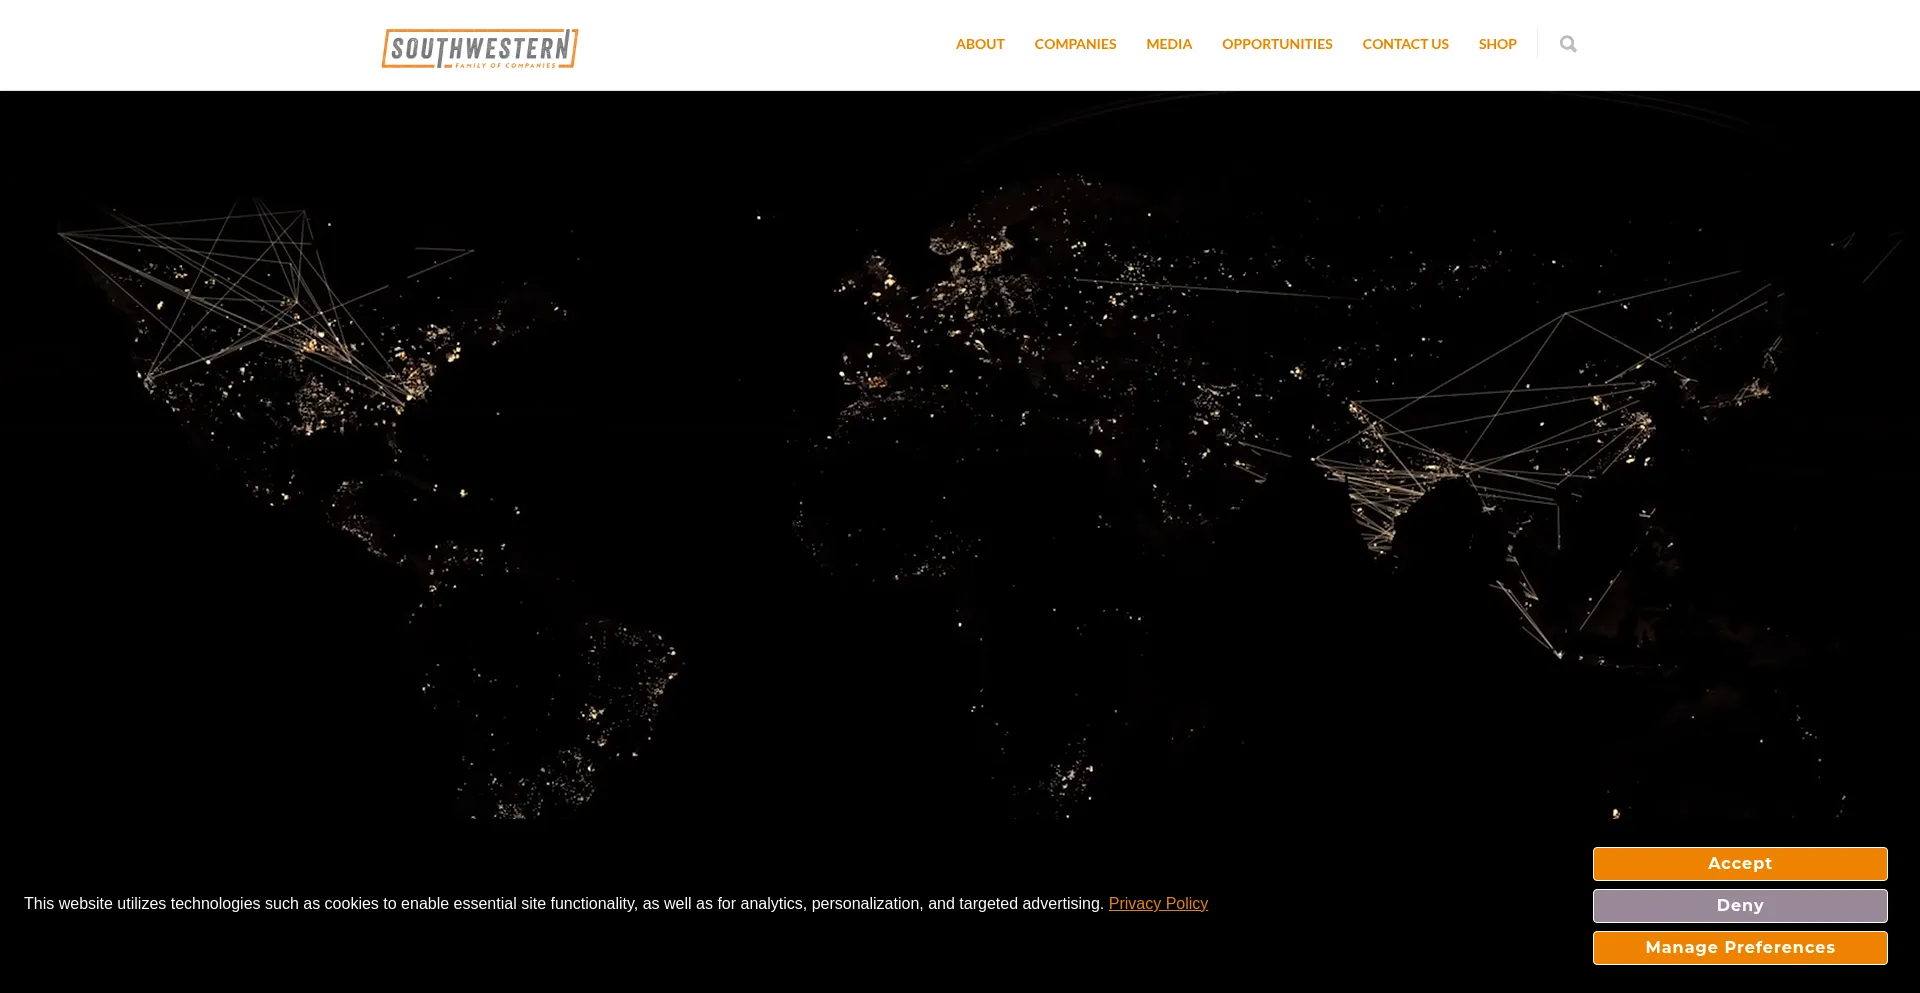Read the Privacy Policy link
1920x993 pixels.
[1158, 904]
